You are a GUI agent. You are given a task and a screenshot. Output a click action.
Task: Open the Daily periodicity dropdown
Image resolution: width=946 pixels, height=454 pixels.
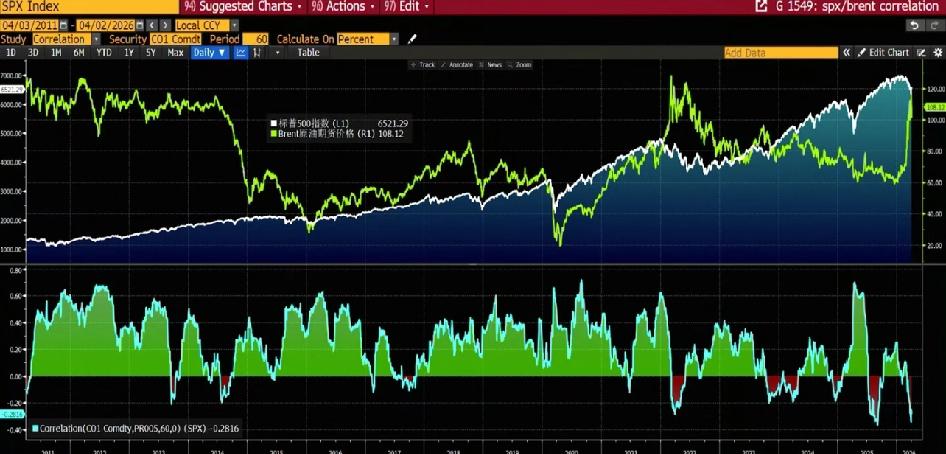[210, 52]
